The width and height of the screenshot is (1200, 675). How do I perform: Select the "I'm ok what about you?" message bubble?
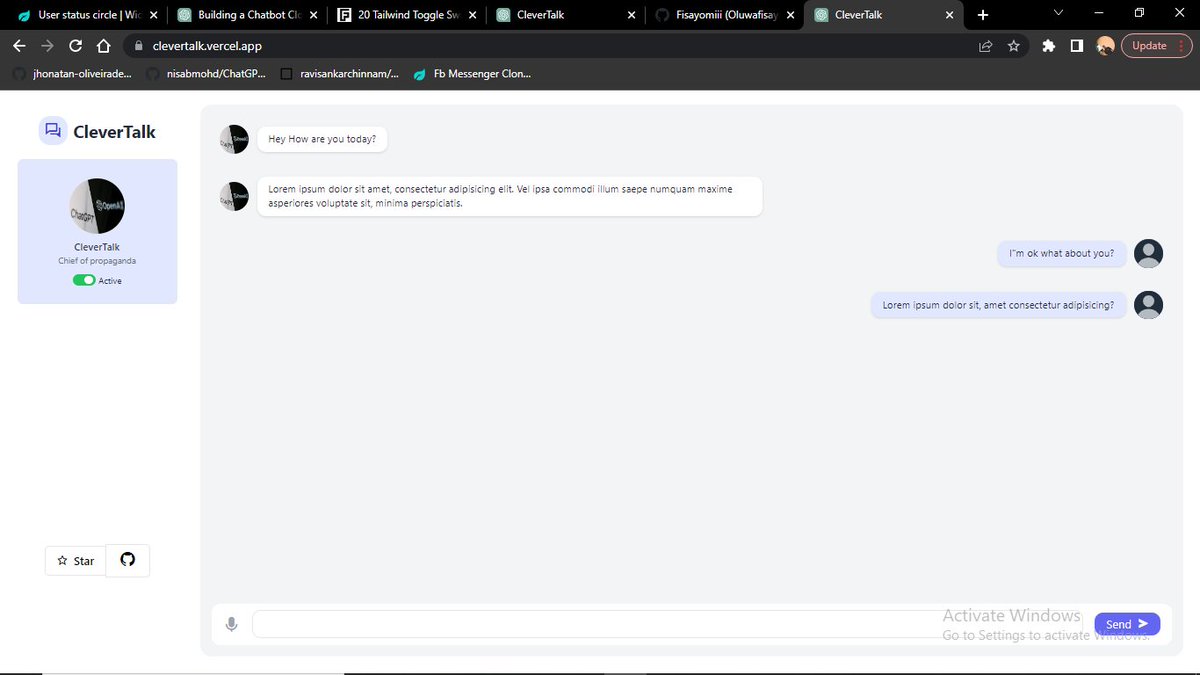click(x=1062, y=254)
